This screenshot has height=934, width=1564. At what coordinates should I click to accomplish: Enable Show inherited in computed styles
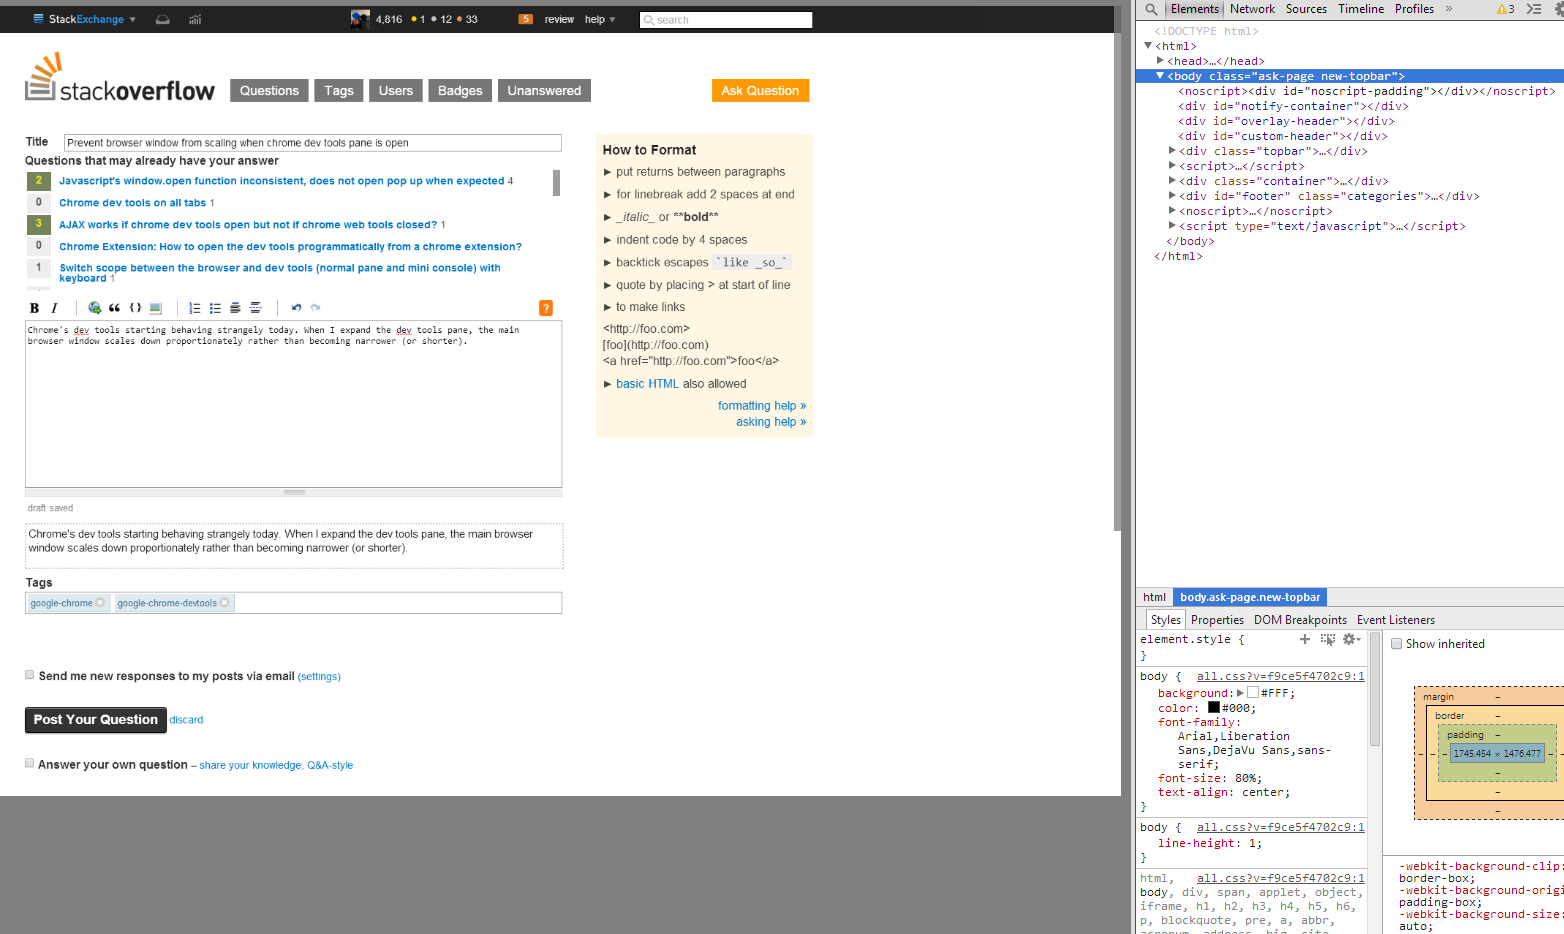(x=1397, y=644)
